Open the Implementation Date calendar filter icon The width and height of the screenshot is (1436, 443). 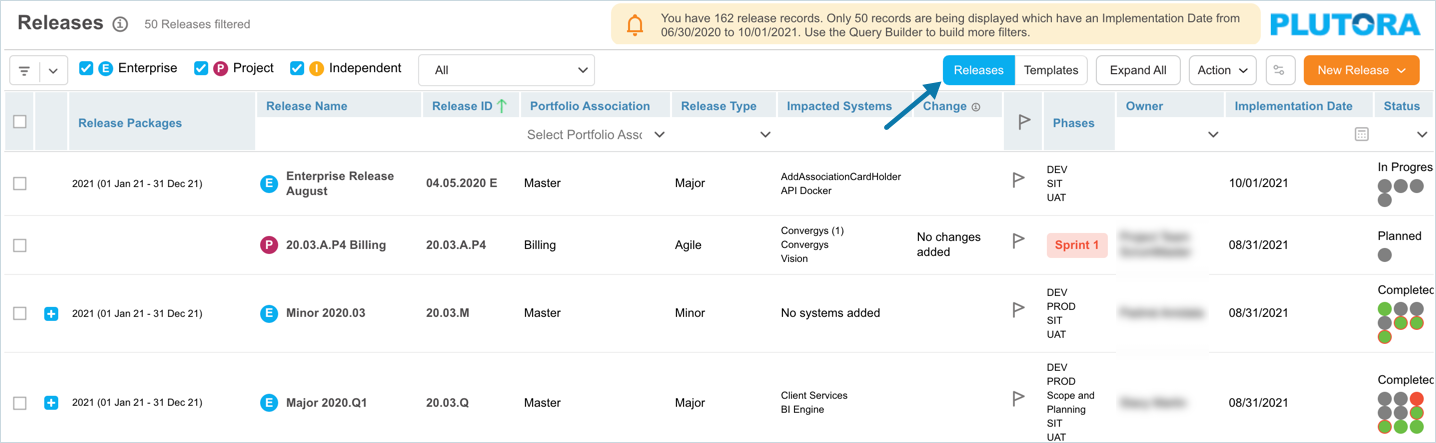(1361, 134)
